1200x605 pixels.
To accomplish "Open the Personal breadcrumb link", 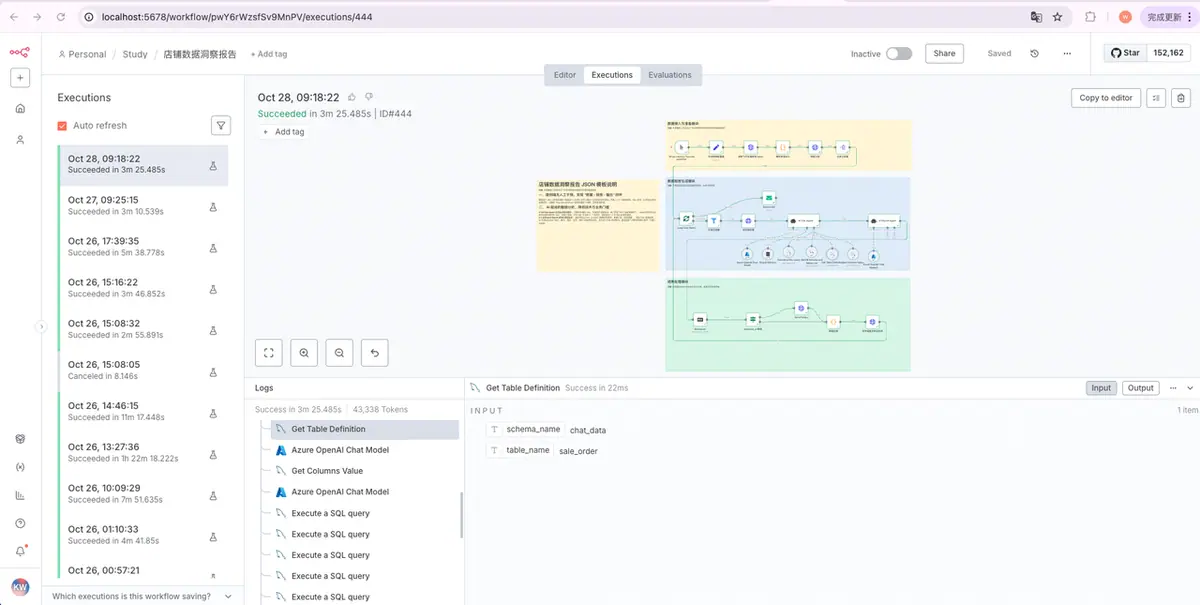I will (82, 54).
